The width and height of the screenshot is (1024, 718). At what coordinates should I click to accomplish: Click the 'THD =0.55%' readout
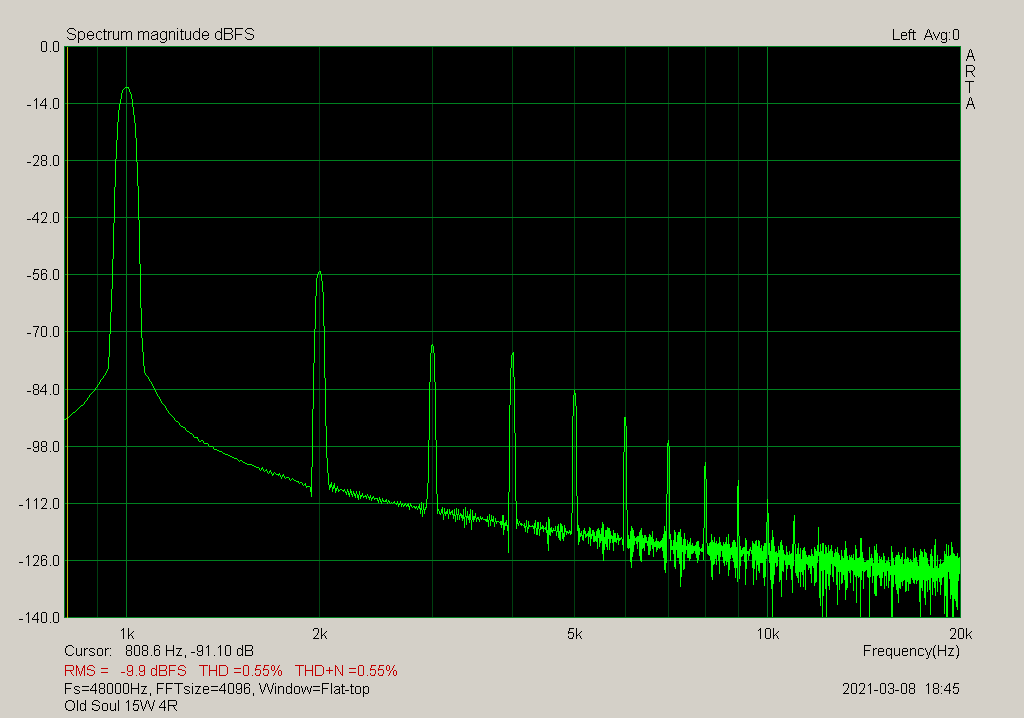coord(241,671)
